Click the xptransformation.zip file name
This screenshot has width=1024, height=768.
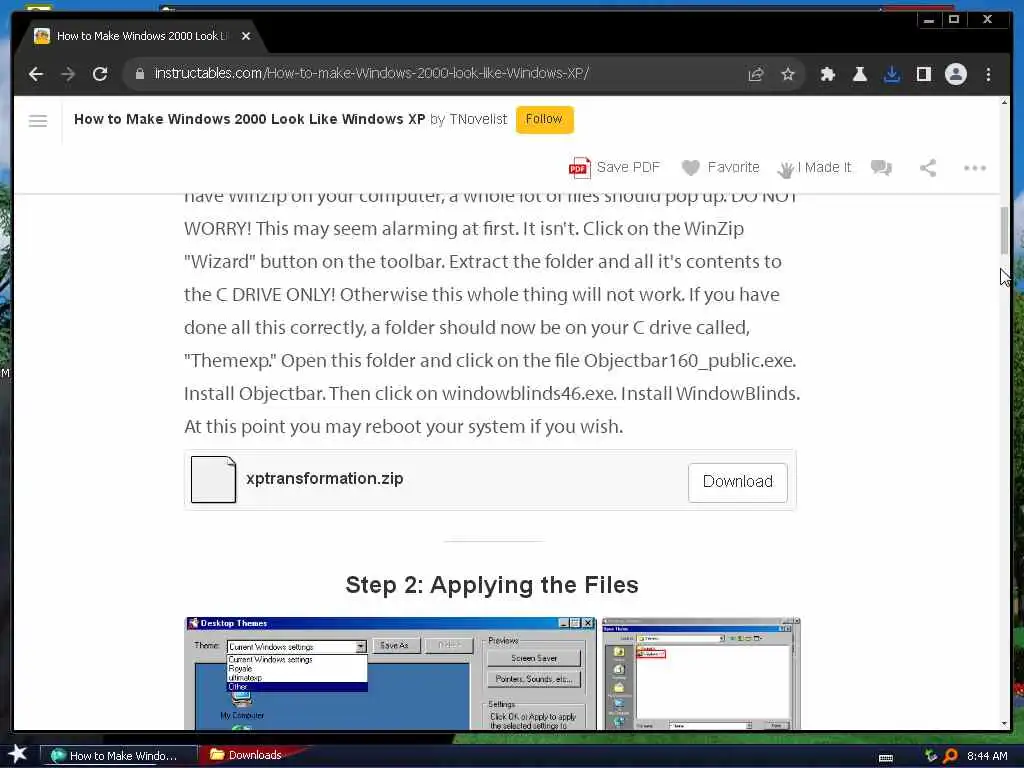click(x=325, y=479)
